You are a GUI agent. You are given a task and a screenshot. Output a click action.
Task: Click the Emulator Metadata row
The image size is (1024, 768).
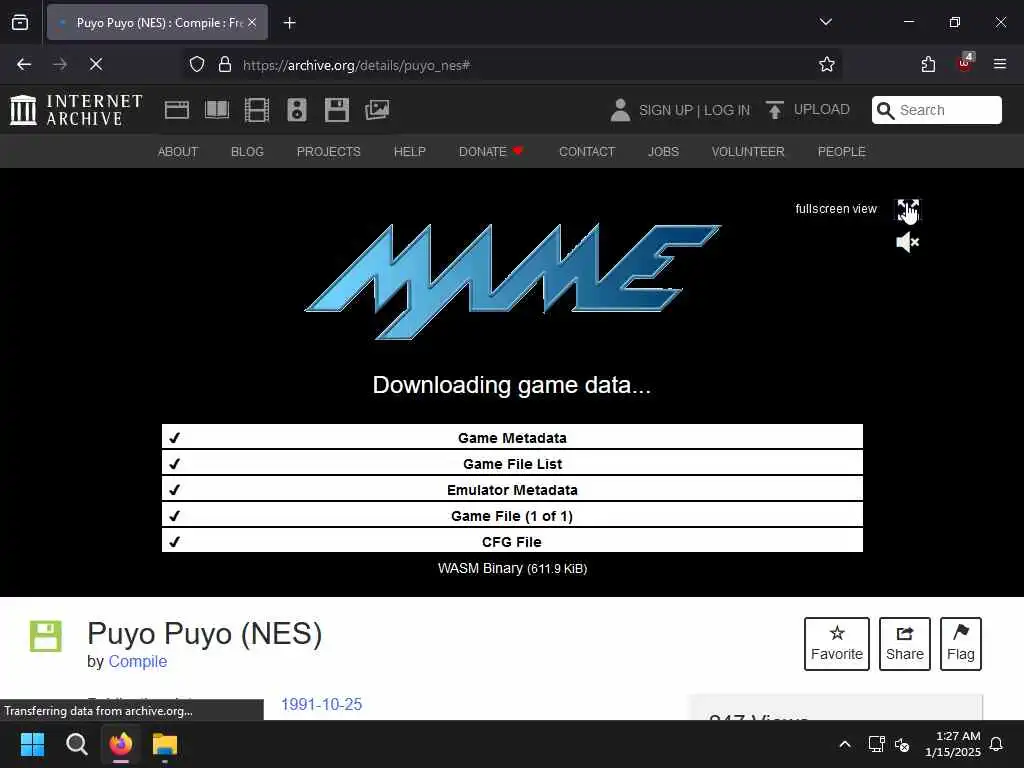512,489
